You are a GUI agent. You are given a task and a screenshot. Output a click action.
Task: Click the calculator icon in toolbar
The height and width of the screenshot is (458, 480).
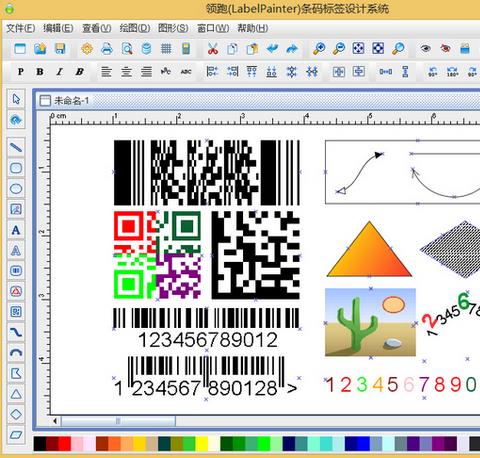click(x=186, y=49)
